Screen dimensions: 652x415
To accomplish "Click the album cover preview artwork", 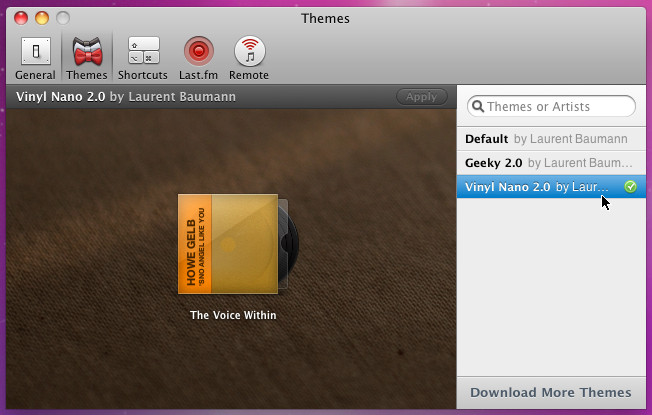I will 228,244.
